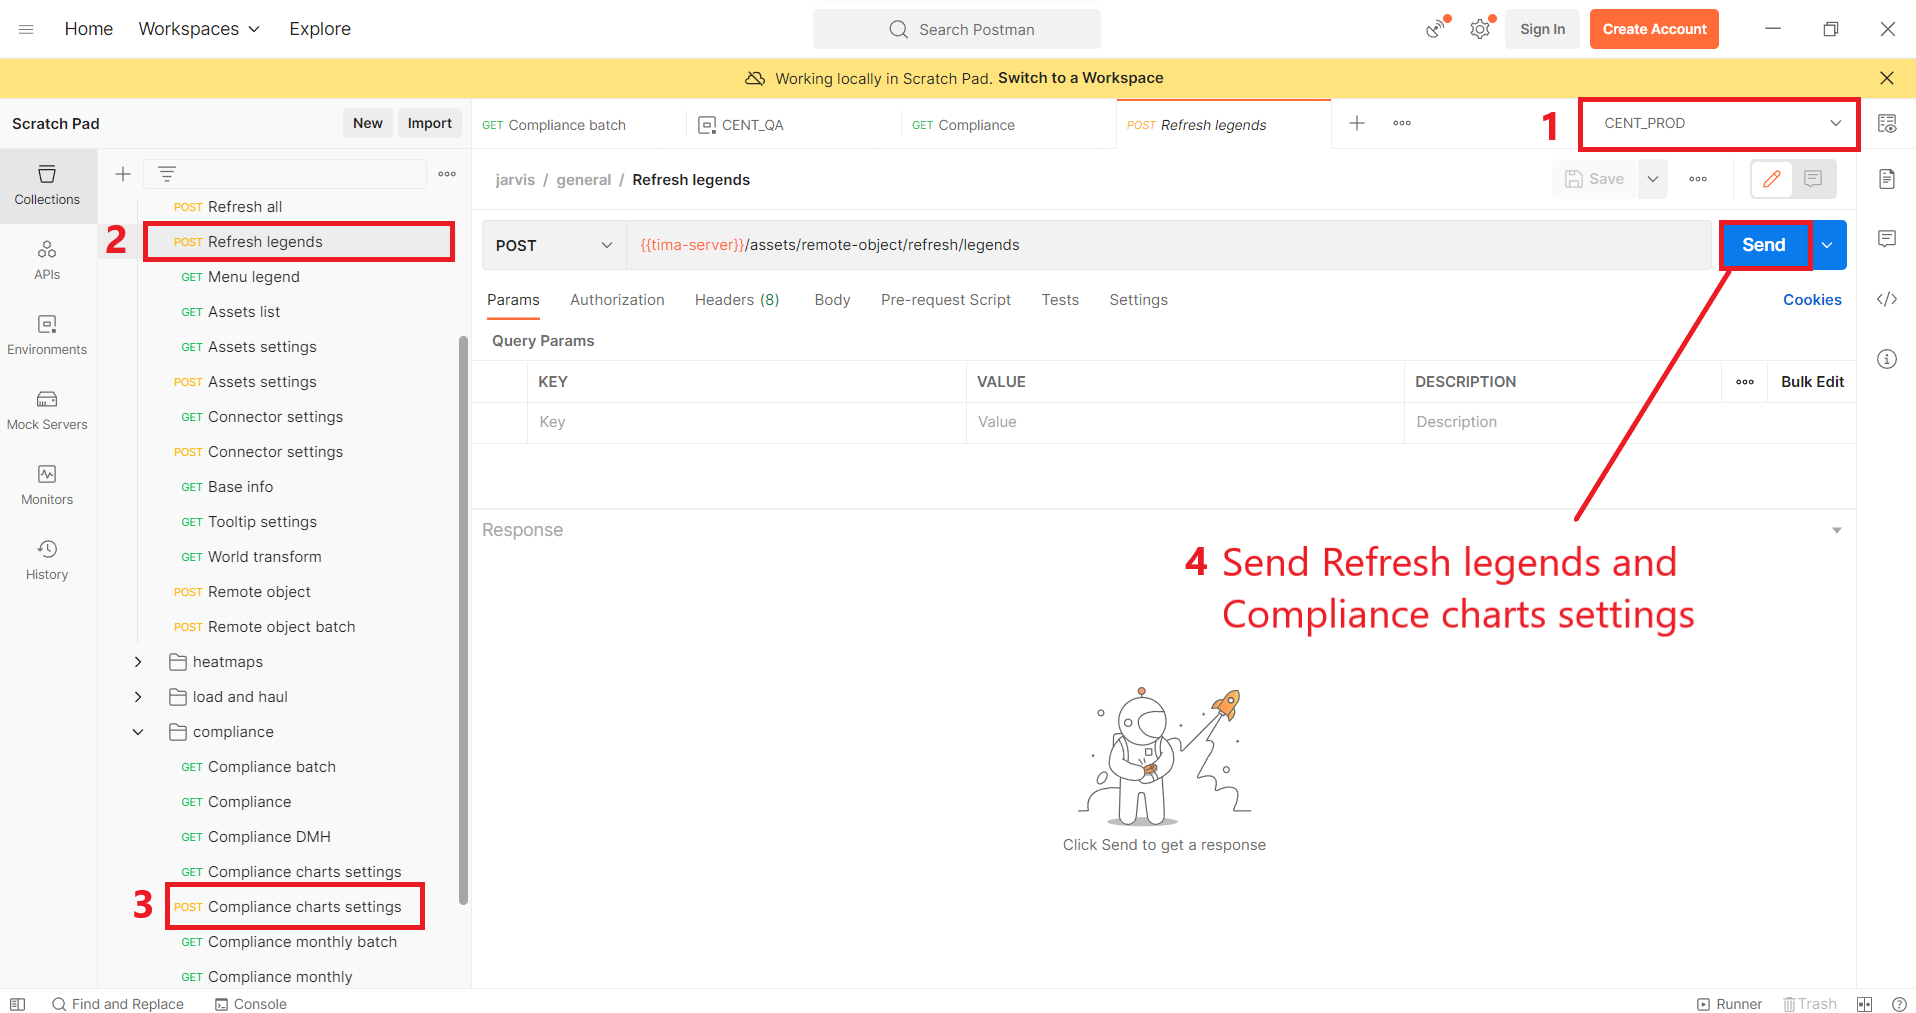Toggle the bottom-left sidebar pane icon

click(x=17, y=1004)
